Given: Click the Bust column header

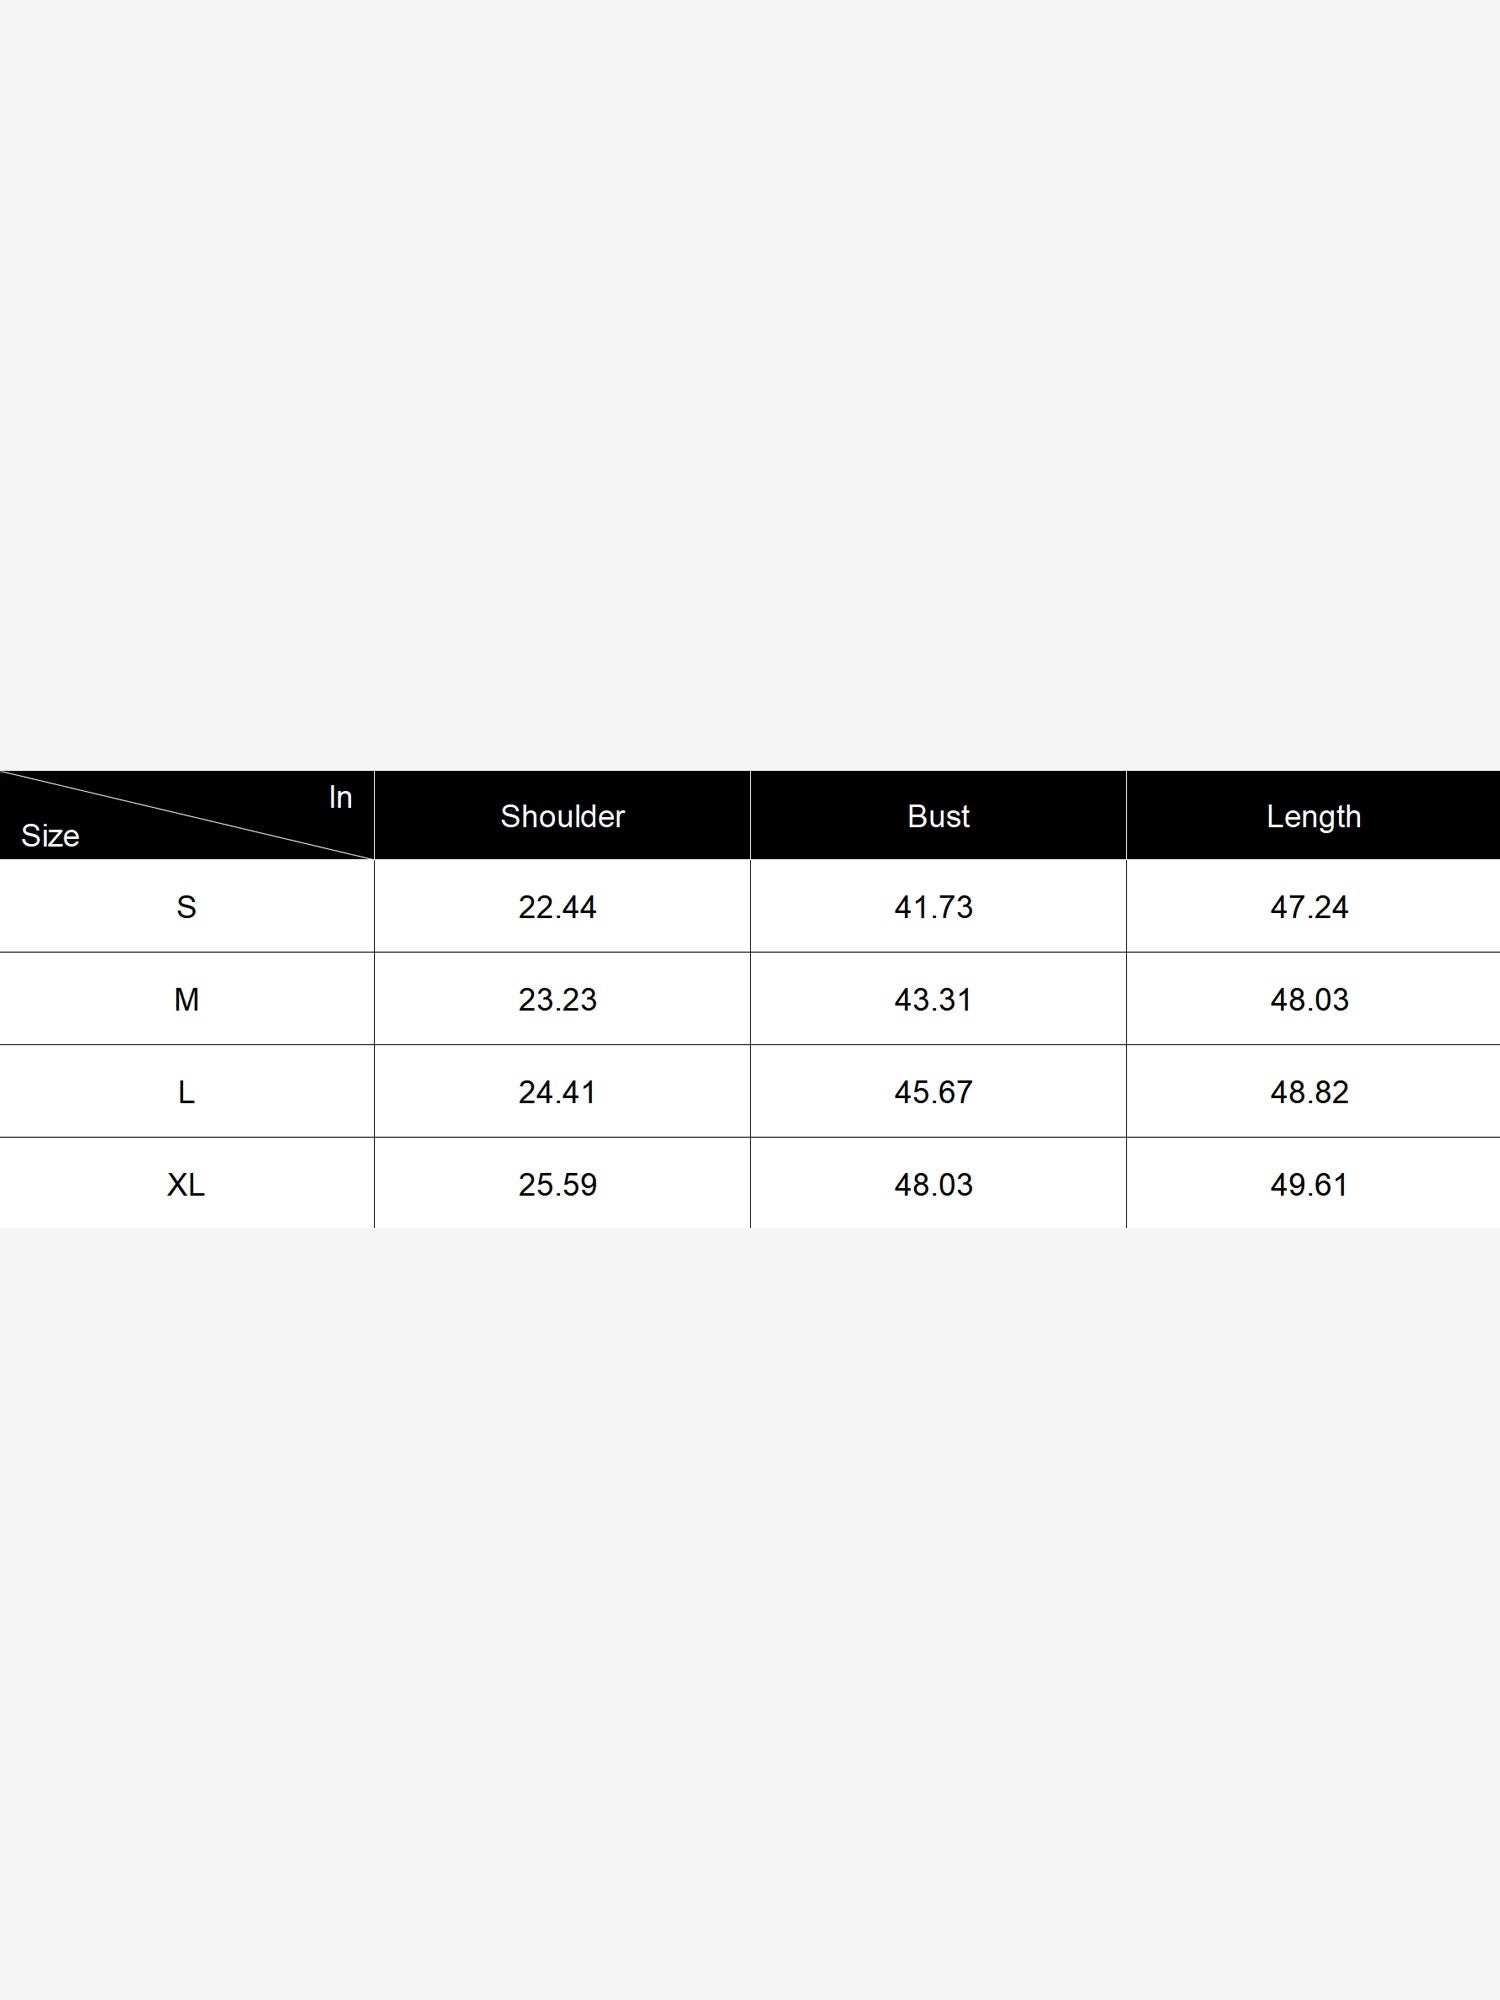Looking at the screenshot, I should pyautogui.click(x=938, y=816).
